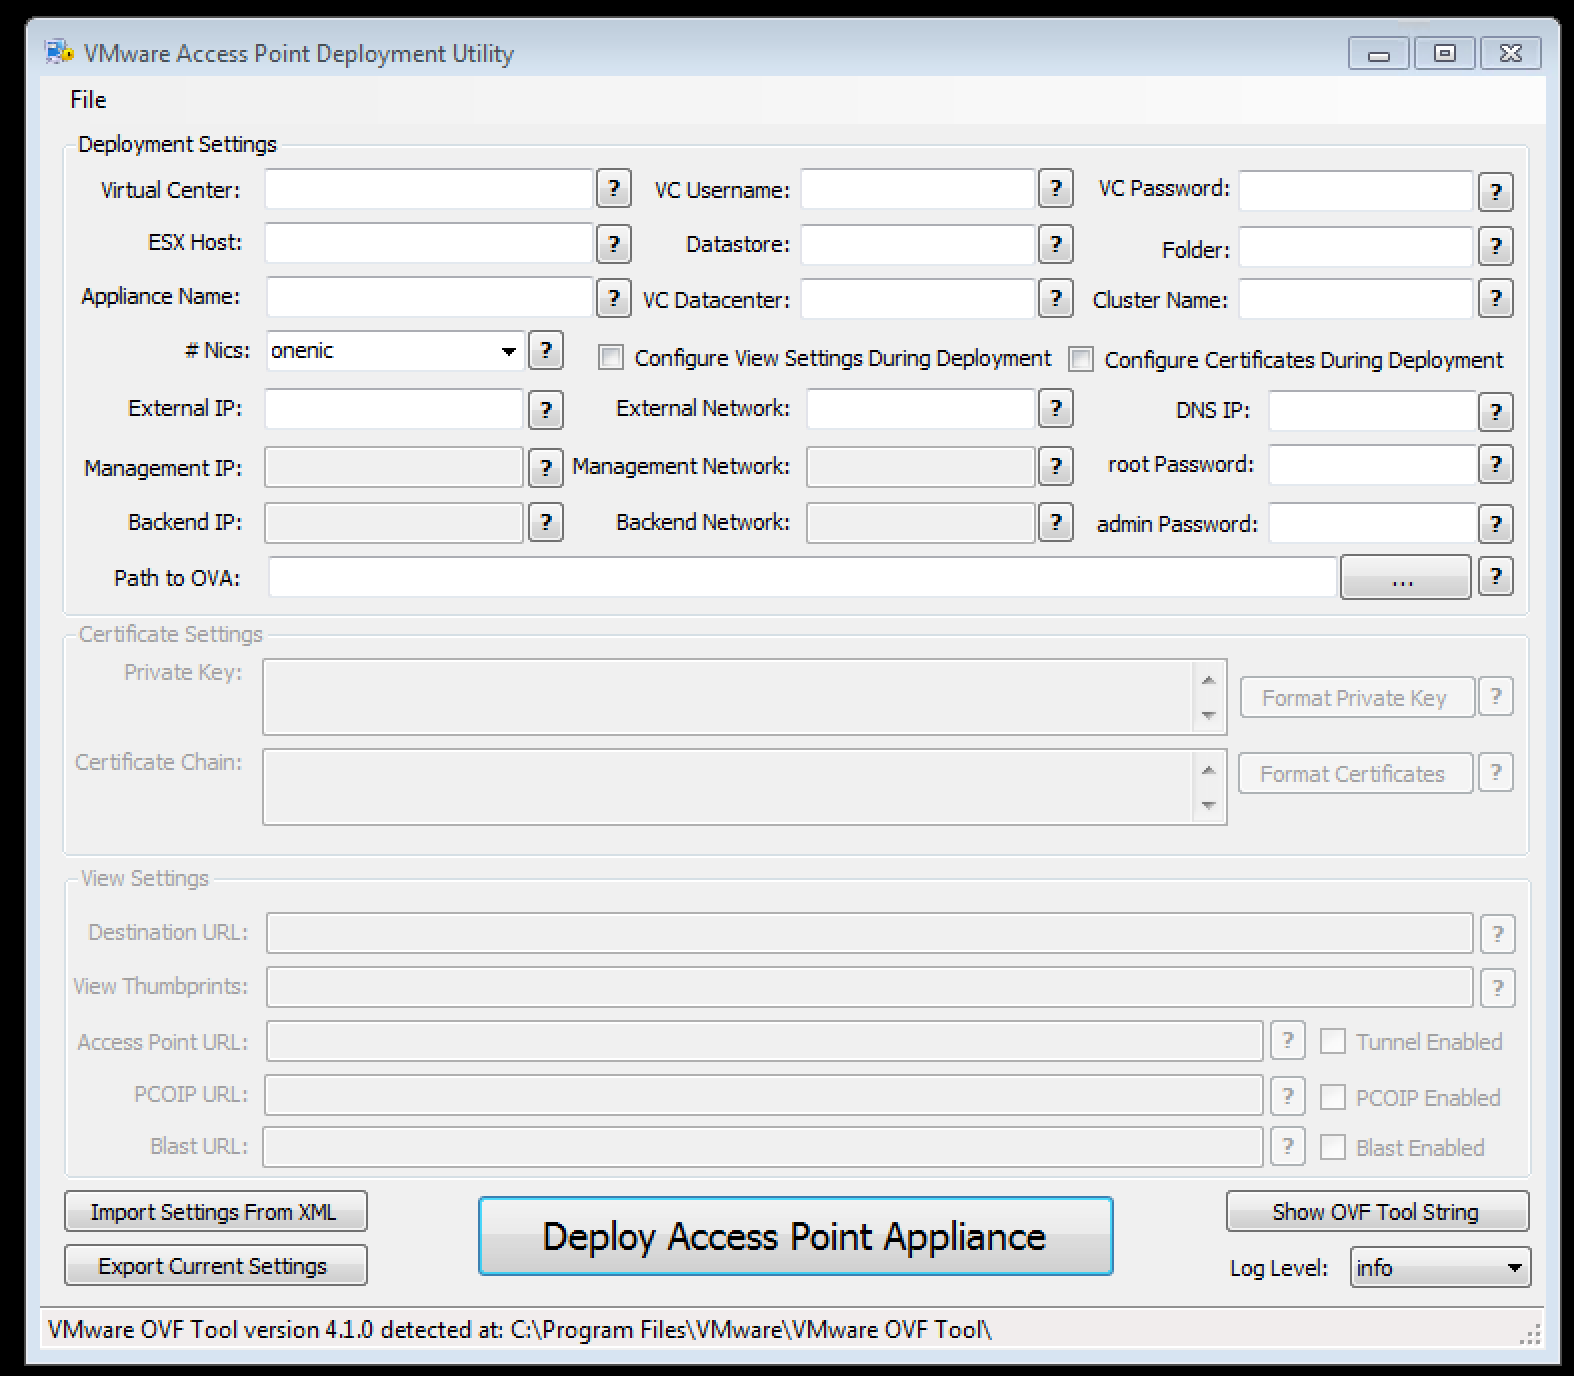Click the question mark beside VC Password
Screen dimensions: 1574x1376
(1495, 192)
